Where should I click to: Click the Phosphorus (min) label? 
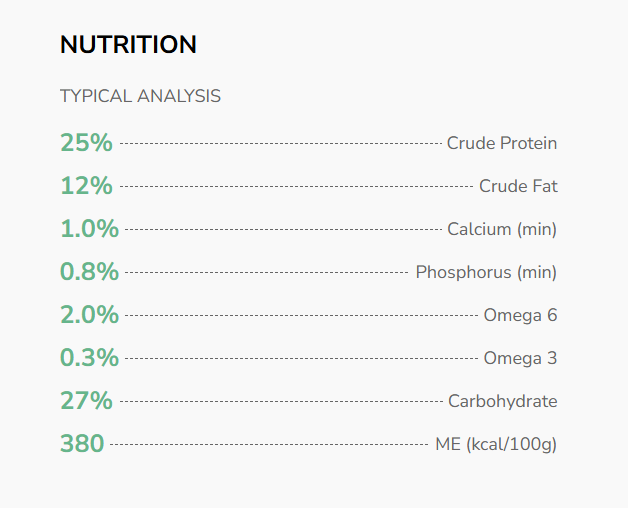point(486,272)
